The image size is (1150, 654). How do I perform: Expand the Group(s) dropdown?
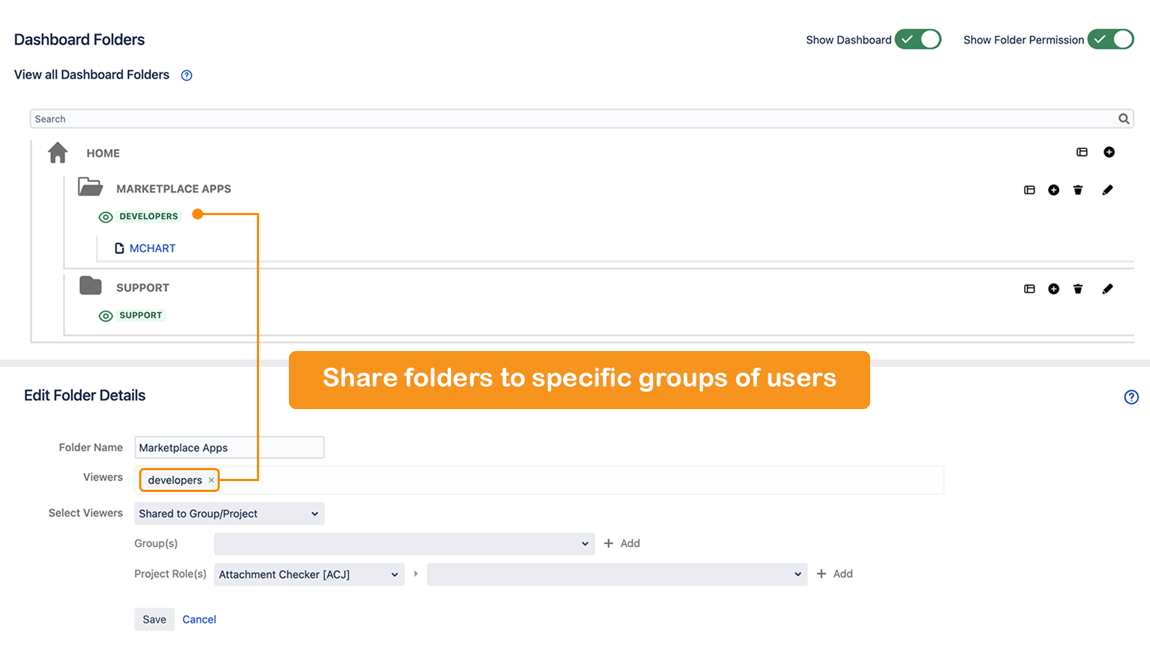pos(404,544)
